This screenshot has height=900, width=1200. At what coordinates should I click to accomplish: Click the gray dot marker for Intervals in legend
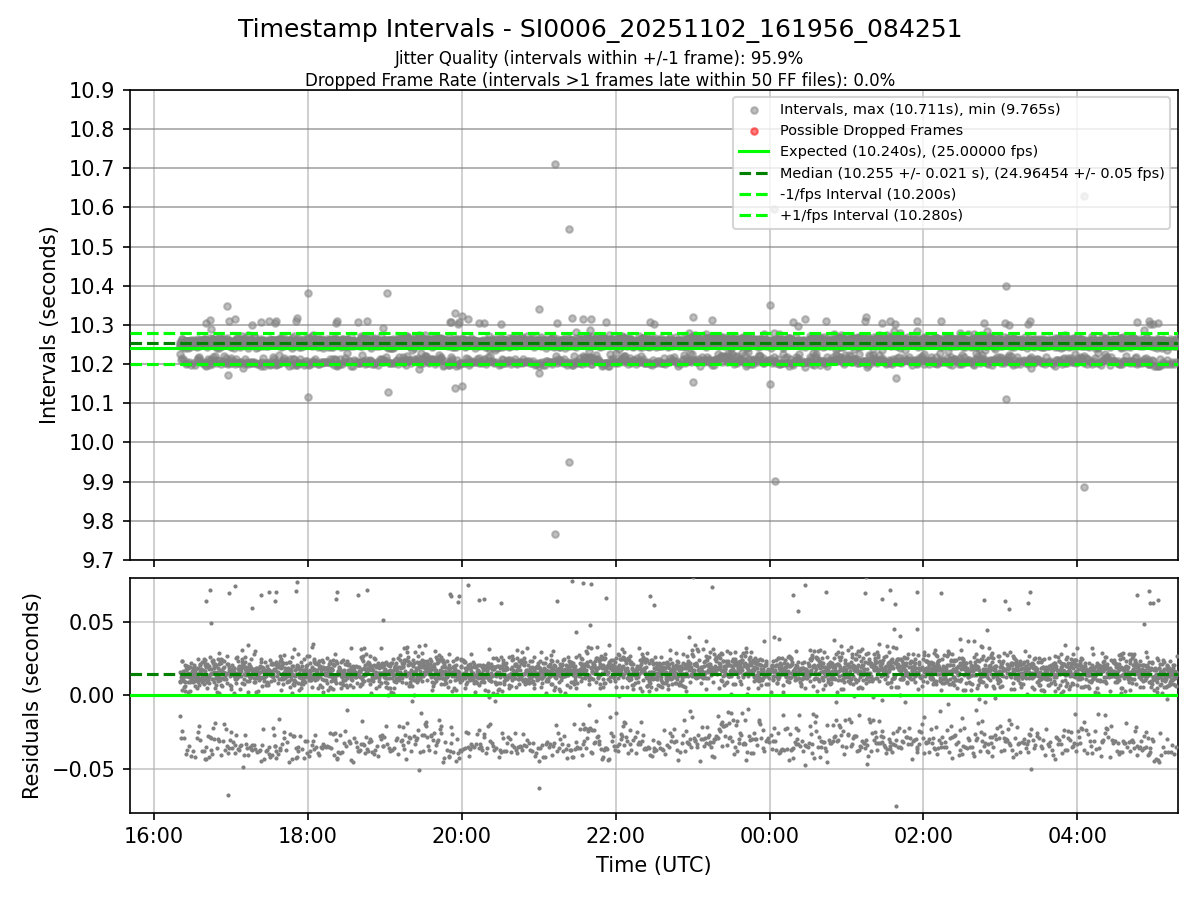click(x=754, y=110)
